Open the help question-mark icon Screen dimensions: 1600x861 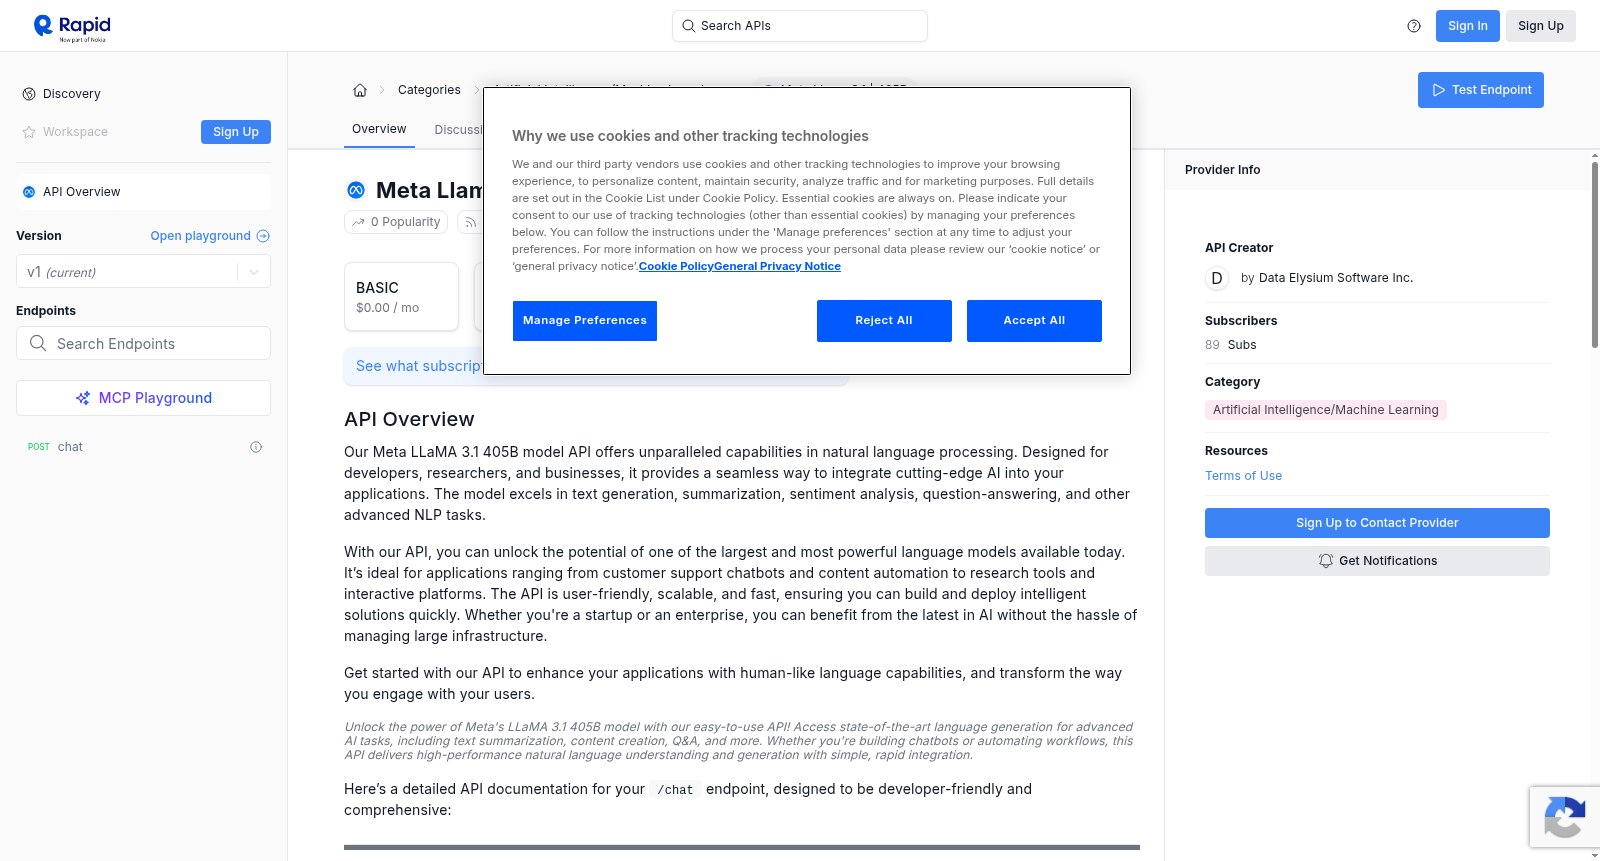[1414, 26]
